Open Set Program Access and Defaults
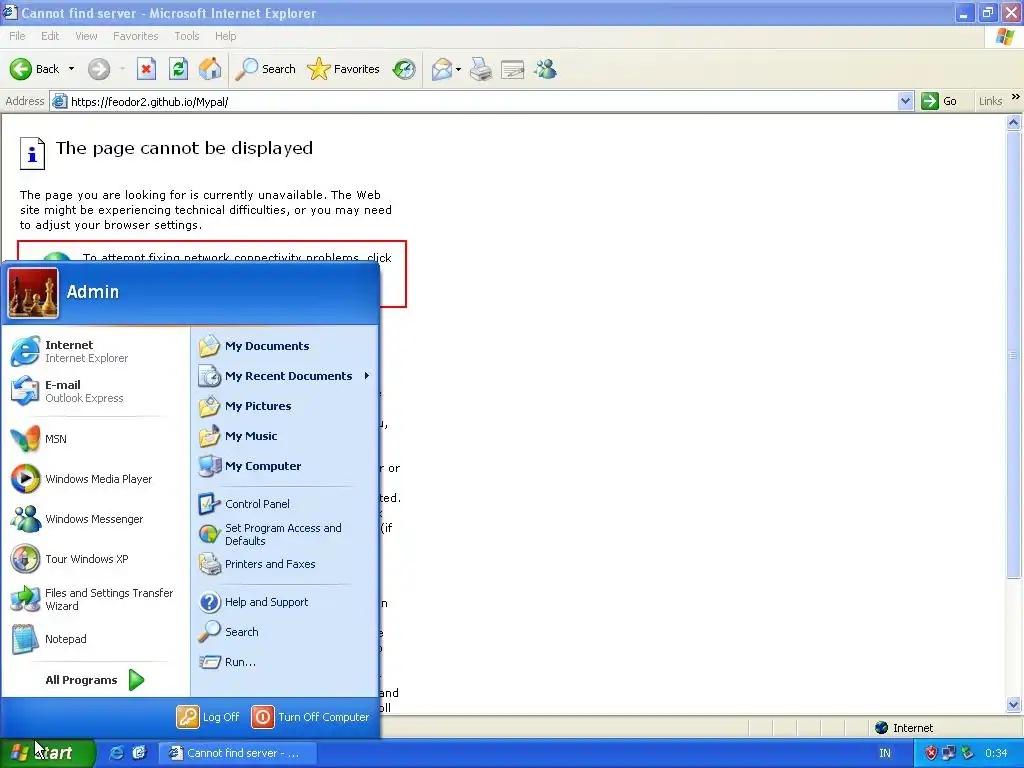Screen dimensions: 1024x768 click(285, 534)
